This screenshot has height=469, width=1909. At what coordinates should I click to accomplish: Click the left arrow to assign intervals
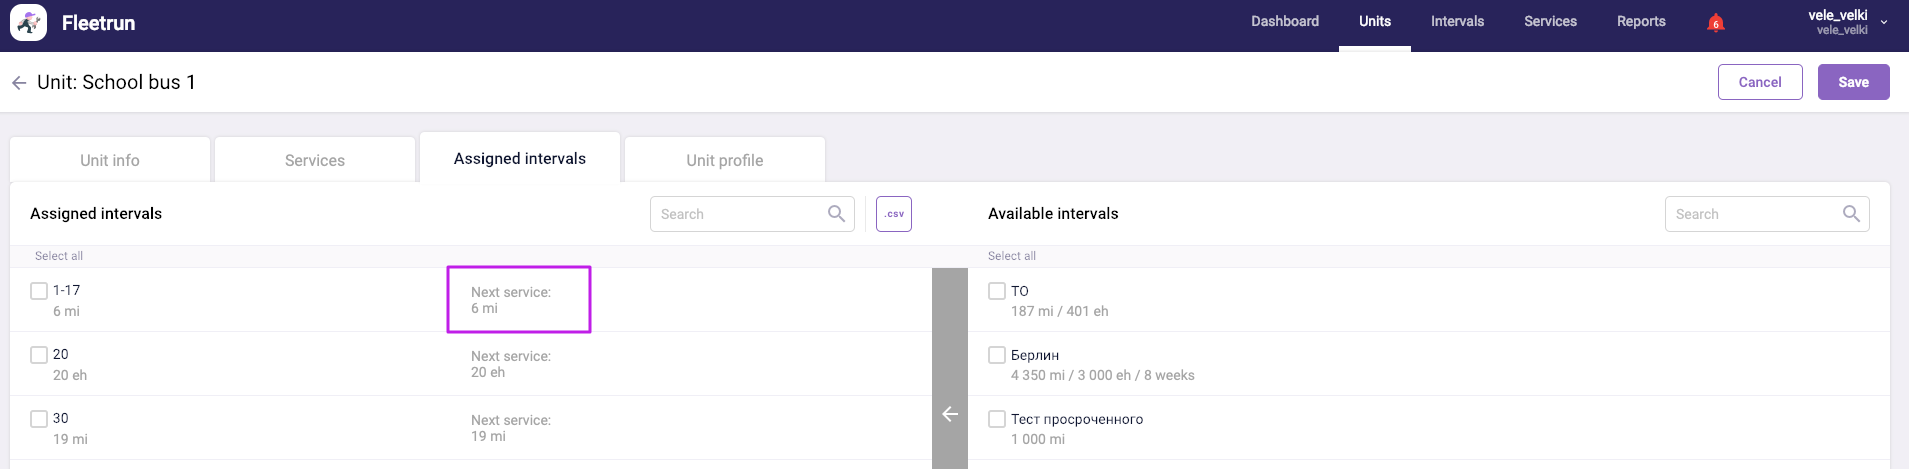950,414
